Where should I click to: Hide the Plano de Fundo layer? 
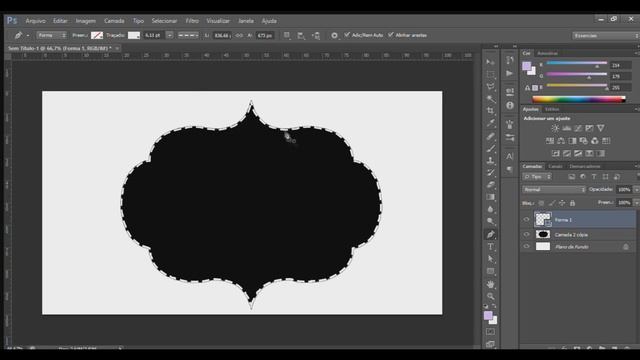tap(527, 247)
